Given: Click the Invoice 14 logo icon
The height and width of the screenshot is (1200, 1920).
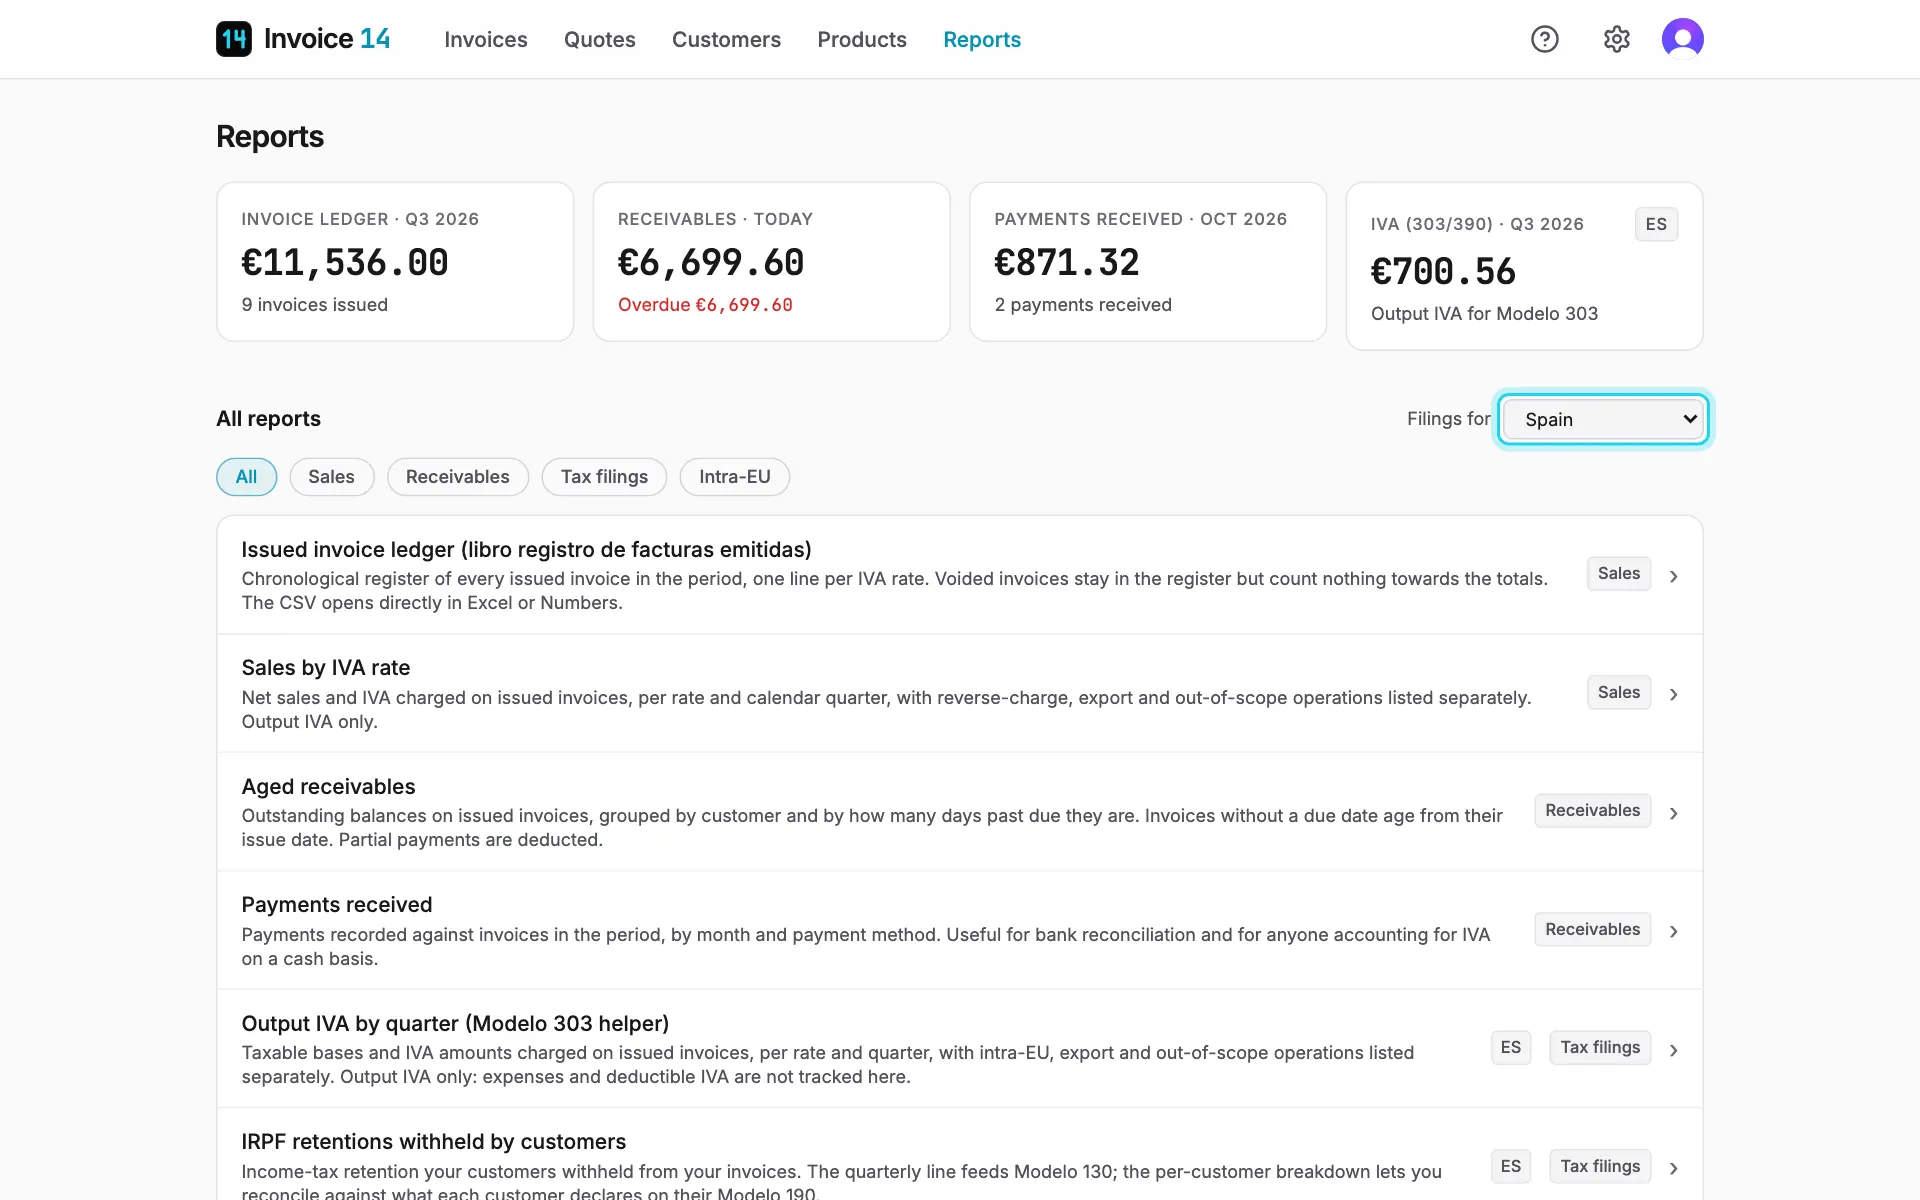Looking at the screenshot, I should [234, 39].
